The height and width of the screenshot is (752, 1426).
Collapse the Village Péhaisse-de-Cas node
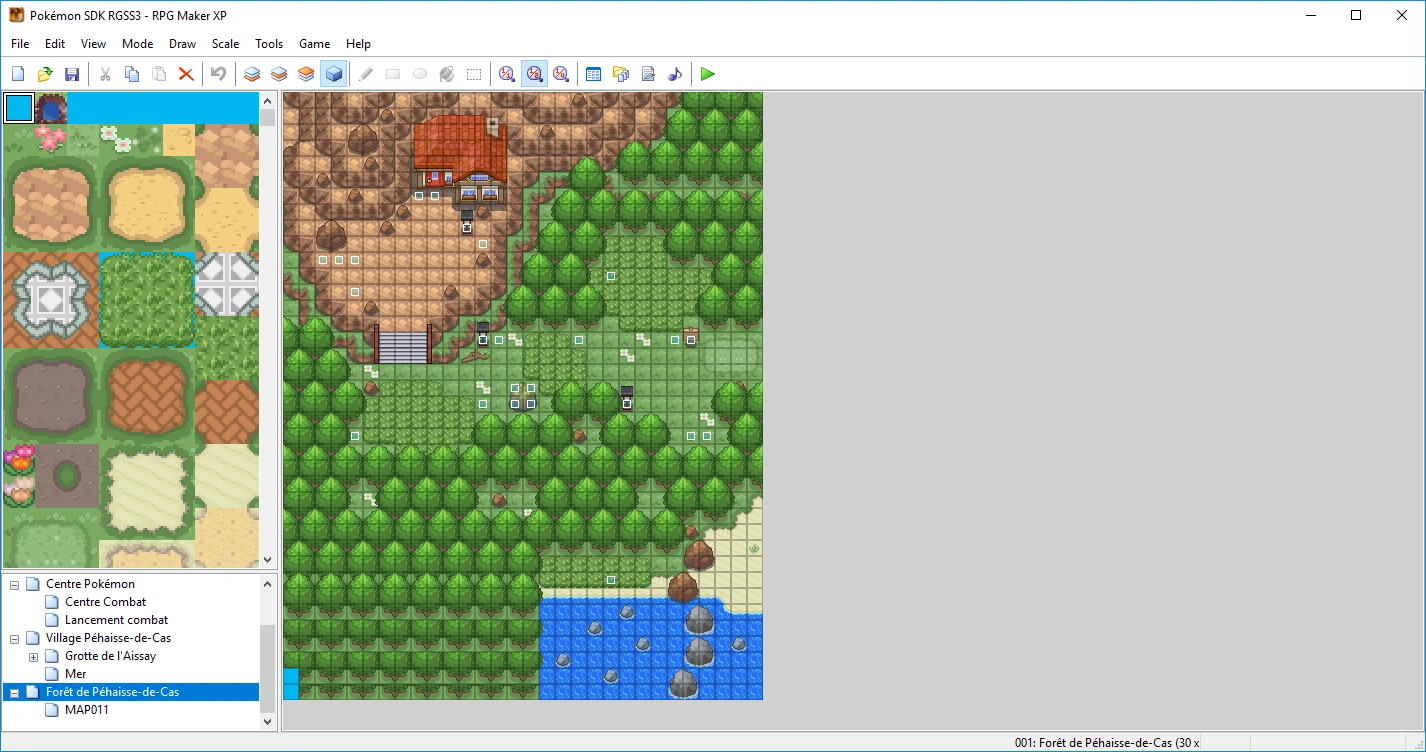coord(13,637)
